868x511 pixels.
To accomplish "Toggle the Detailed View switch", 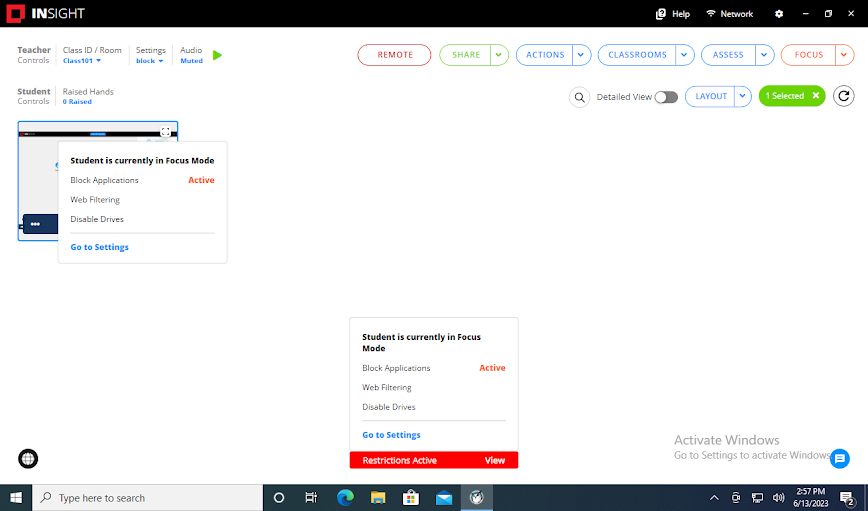I will point(666,97).
